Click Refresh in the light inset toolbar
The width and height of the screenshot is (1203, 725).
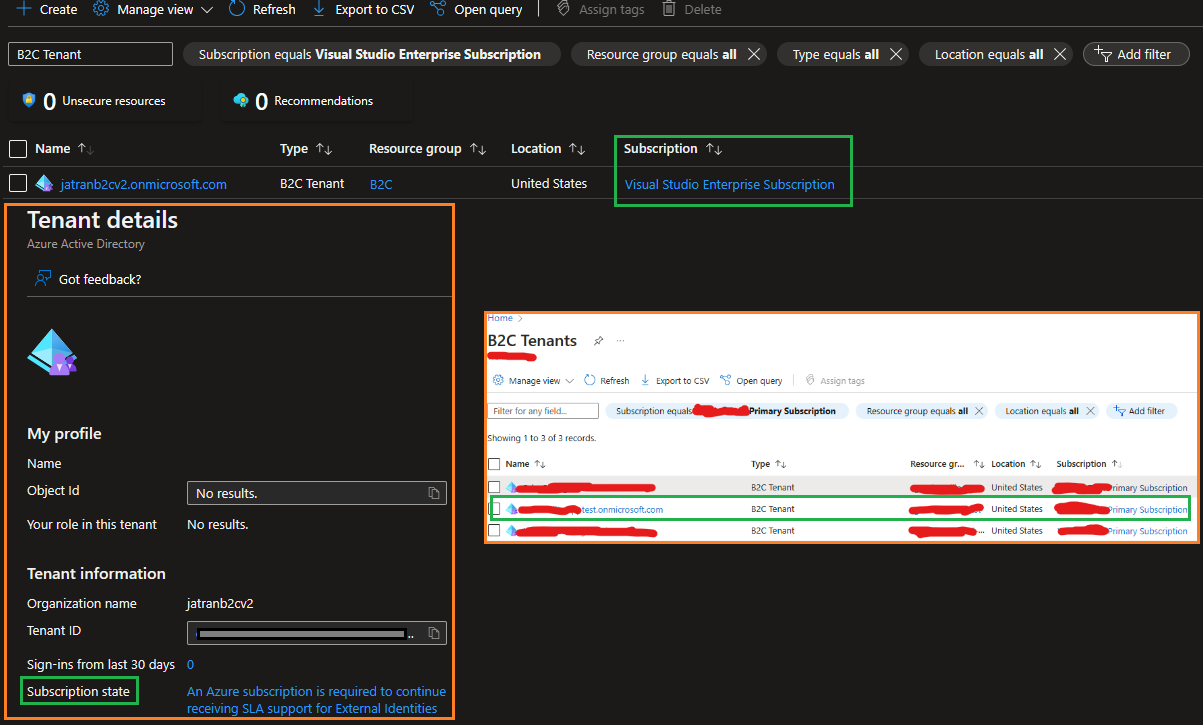[607, 381]
